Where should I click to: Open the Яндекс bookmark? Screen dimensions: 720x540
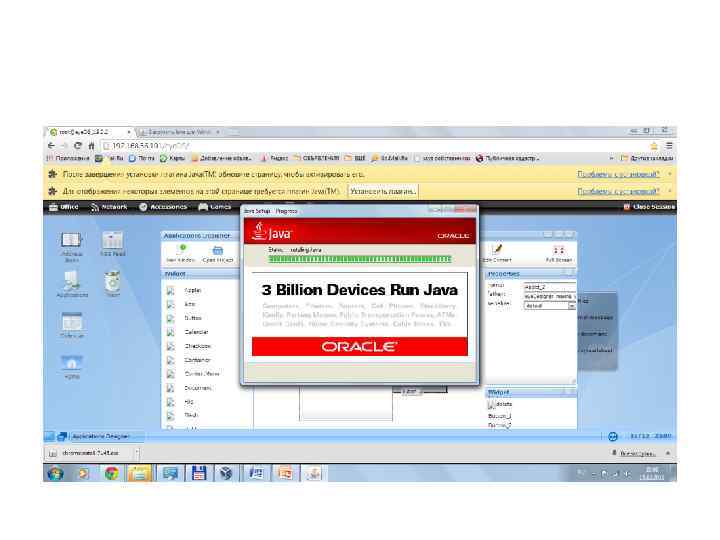274,158
